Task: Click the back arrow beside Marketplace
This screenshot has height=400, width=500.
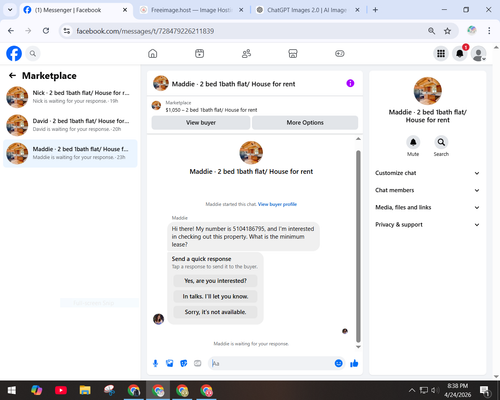Action: pos(12,76)
